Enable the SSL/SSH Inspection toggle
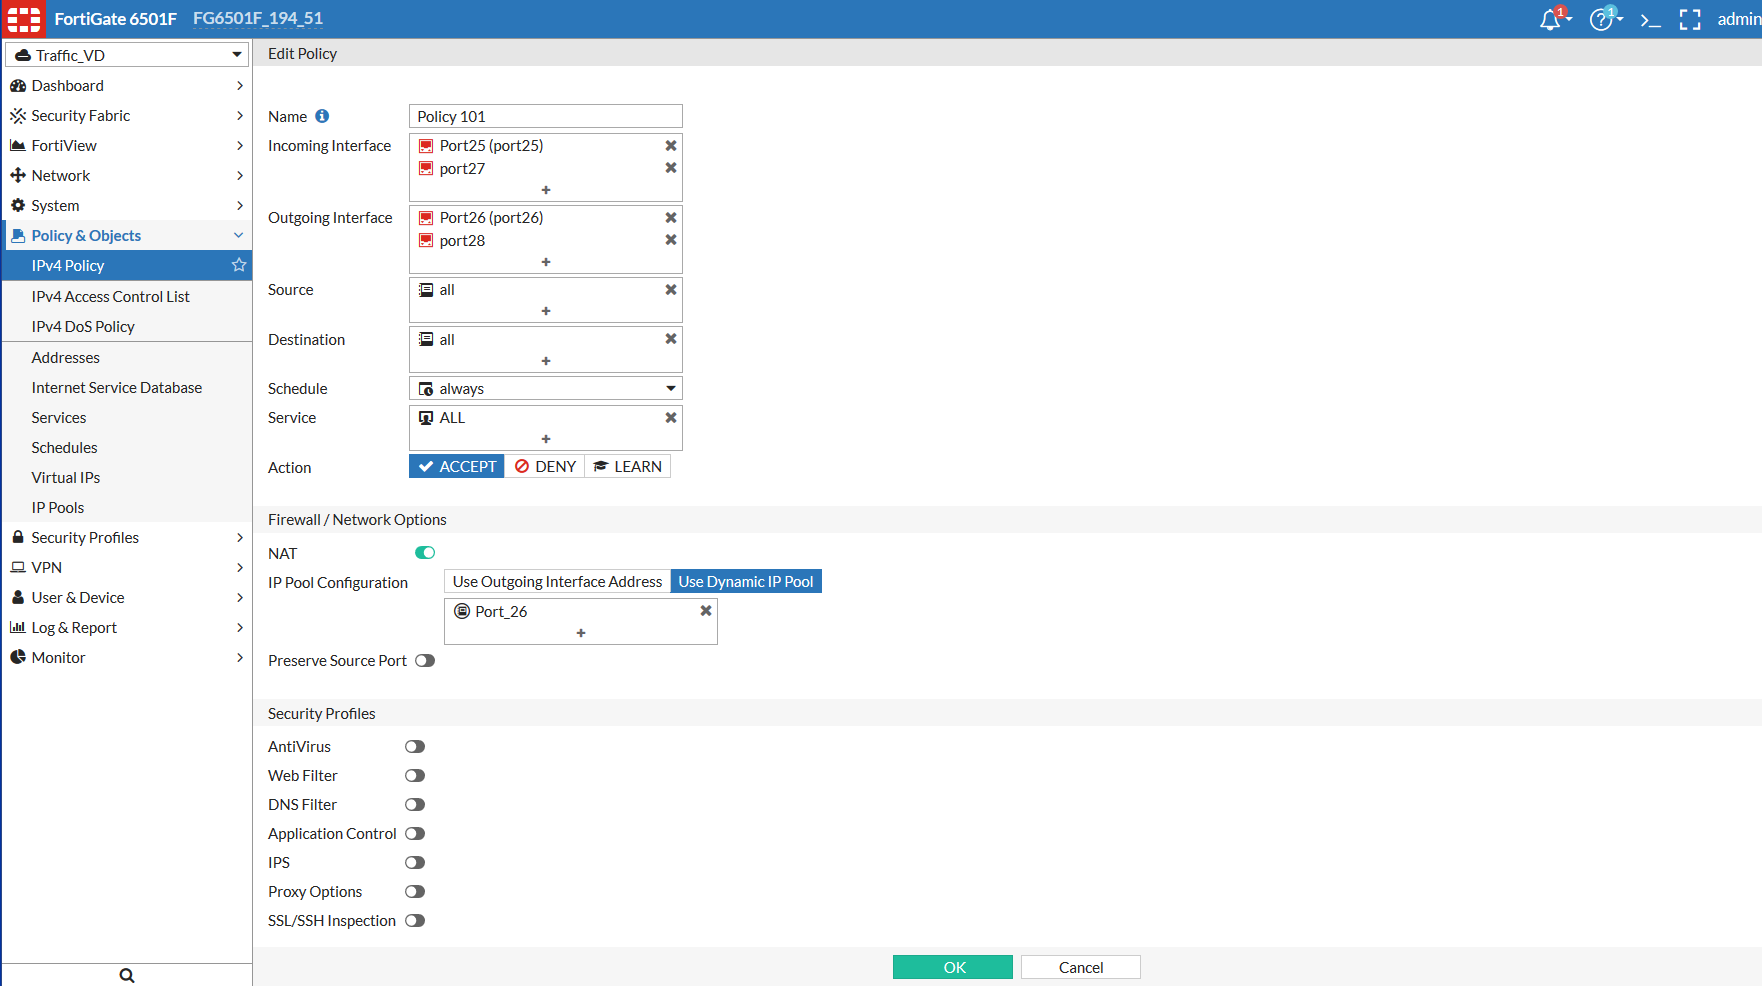Image resolution: width=1762 pixels, height=986 pixels. tap(415, 920)
